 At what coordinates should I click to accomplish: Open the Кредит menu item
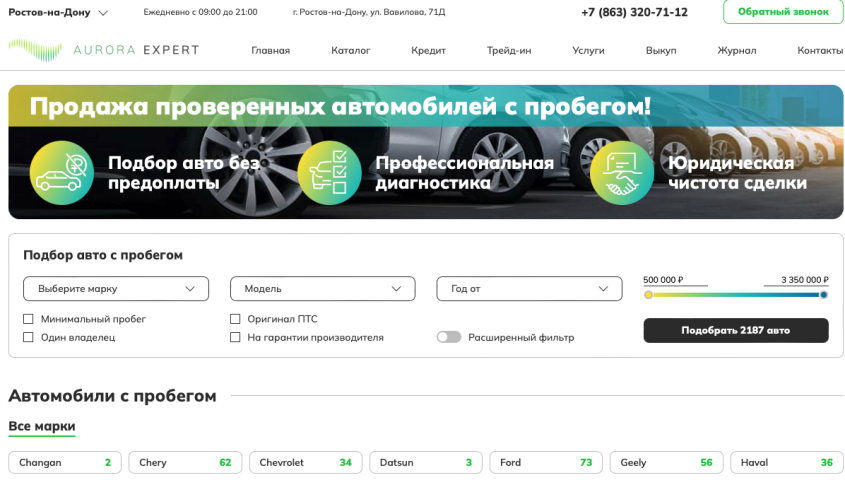428,51
